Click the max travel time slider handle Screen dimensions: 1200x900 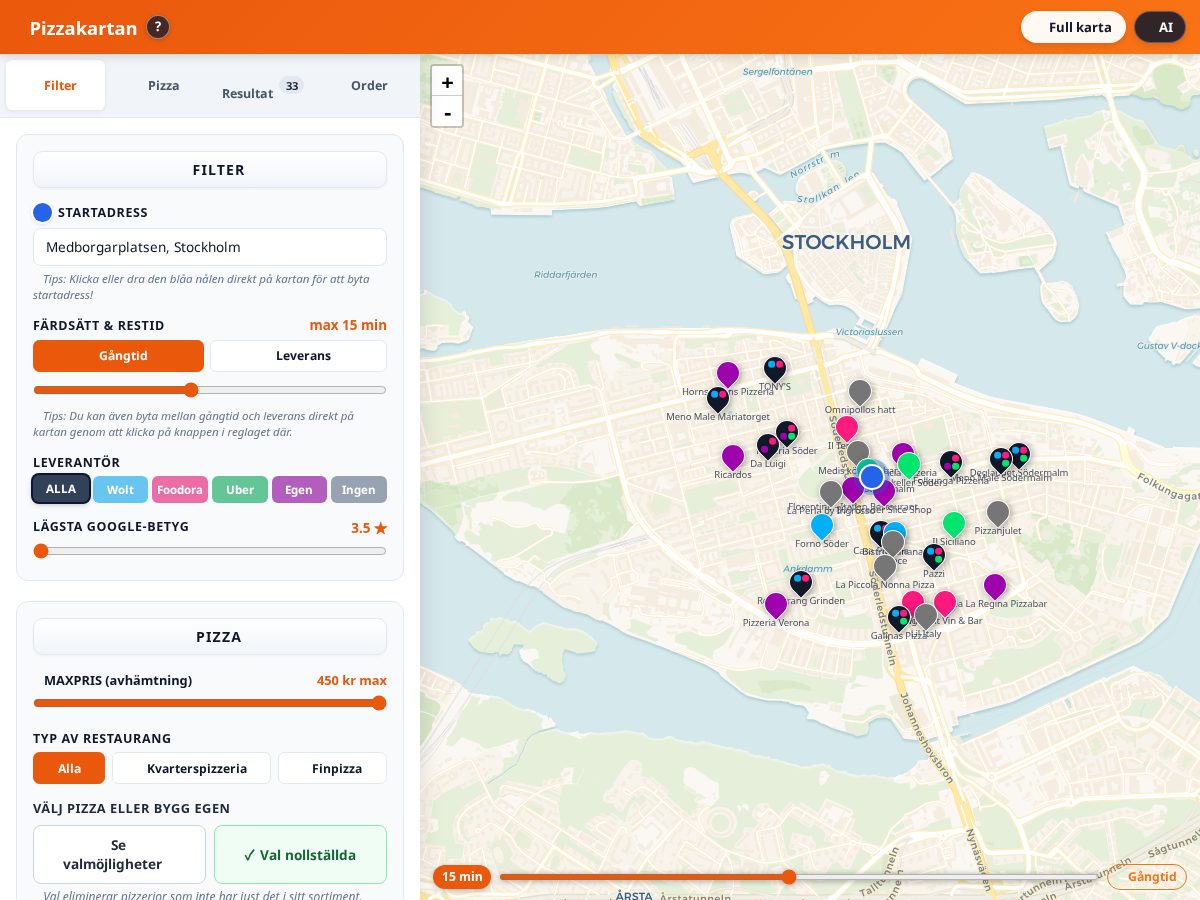click(191, 390)
